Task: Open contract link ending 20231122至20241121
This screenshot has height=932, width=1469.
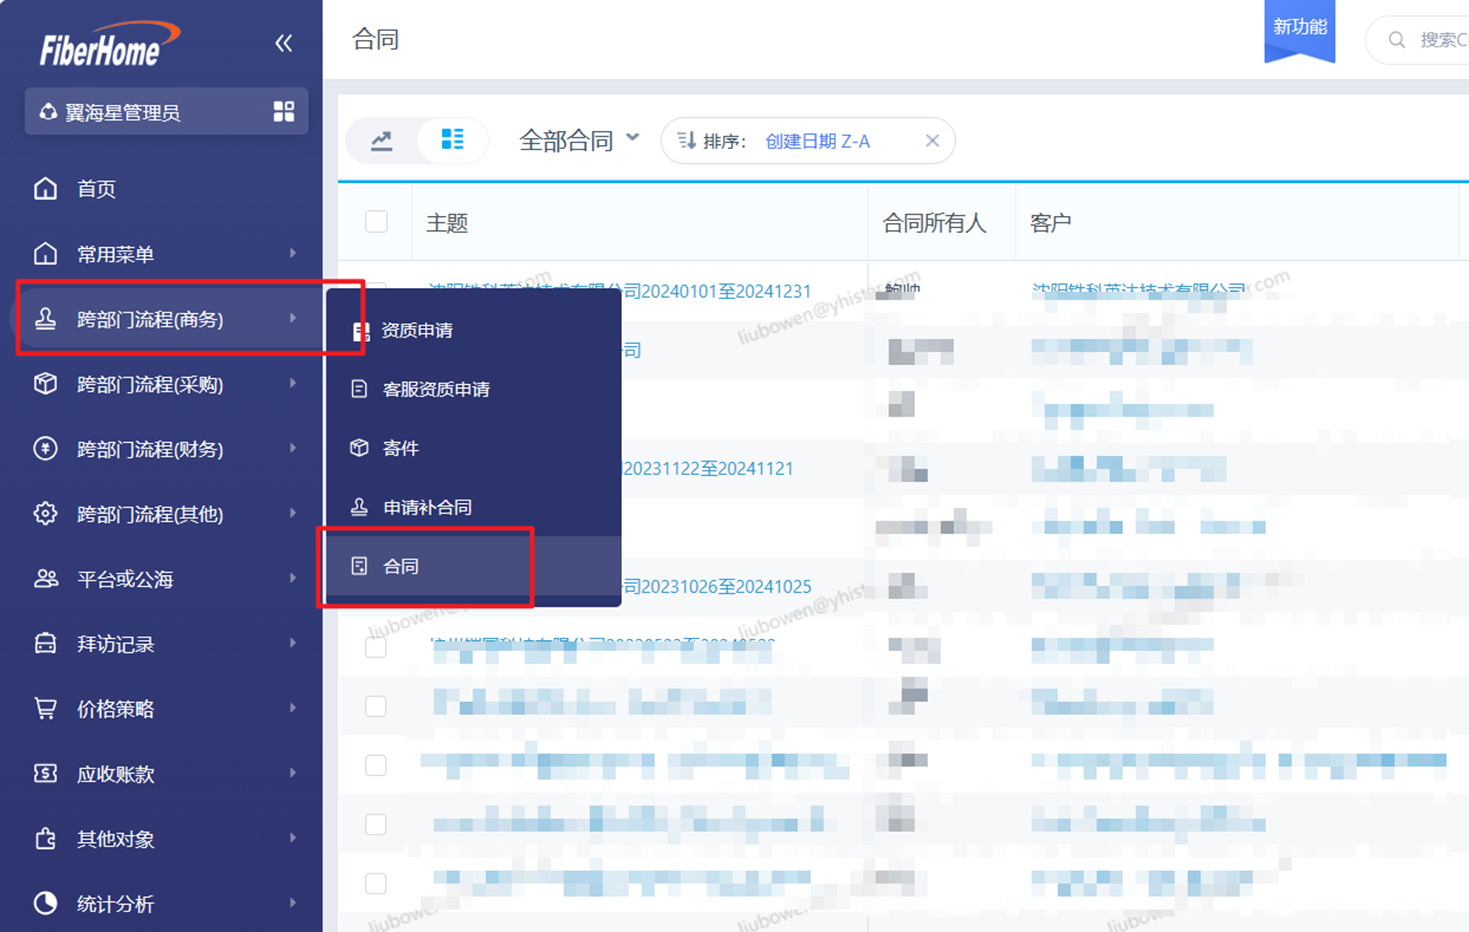Action: [x=708, y=468]
